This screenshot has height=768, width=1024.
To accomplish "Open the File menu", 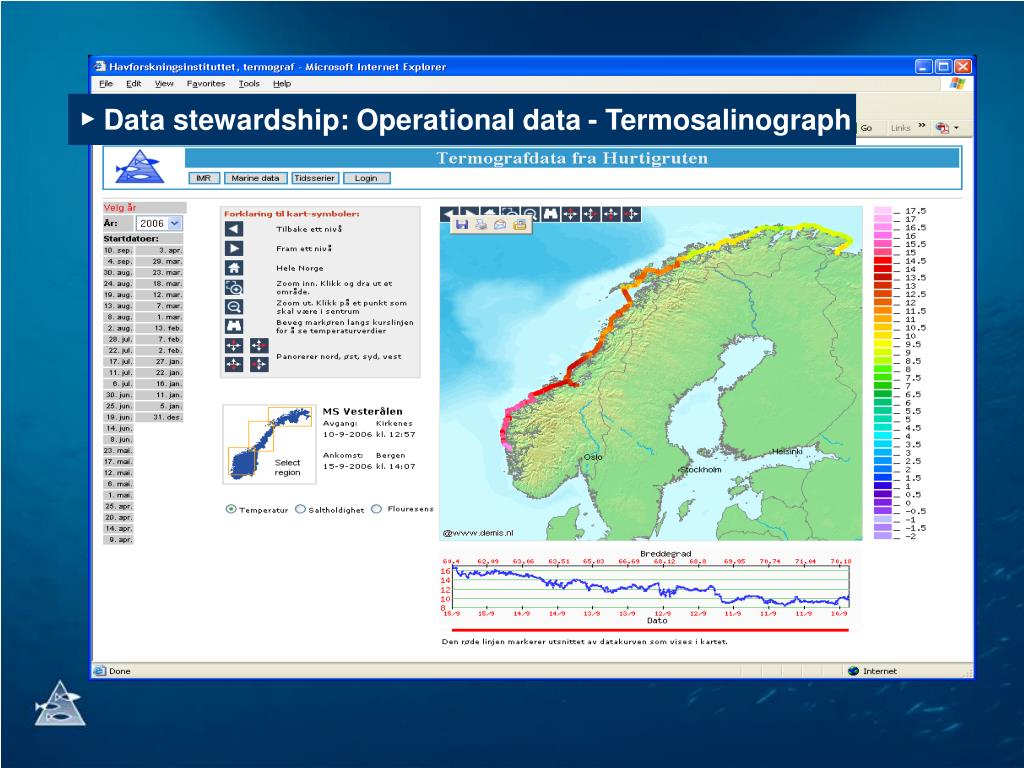I will 106,84.
